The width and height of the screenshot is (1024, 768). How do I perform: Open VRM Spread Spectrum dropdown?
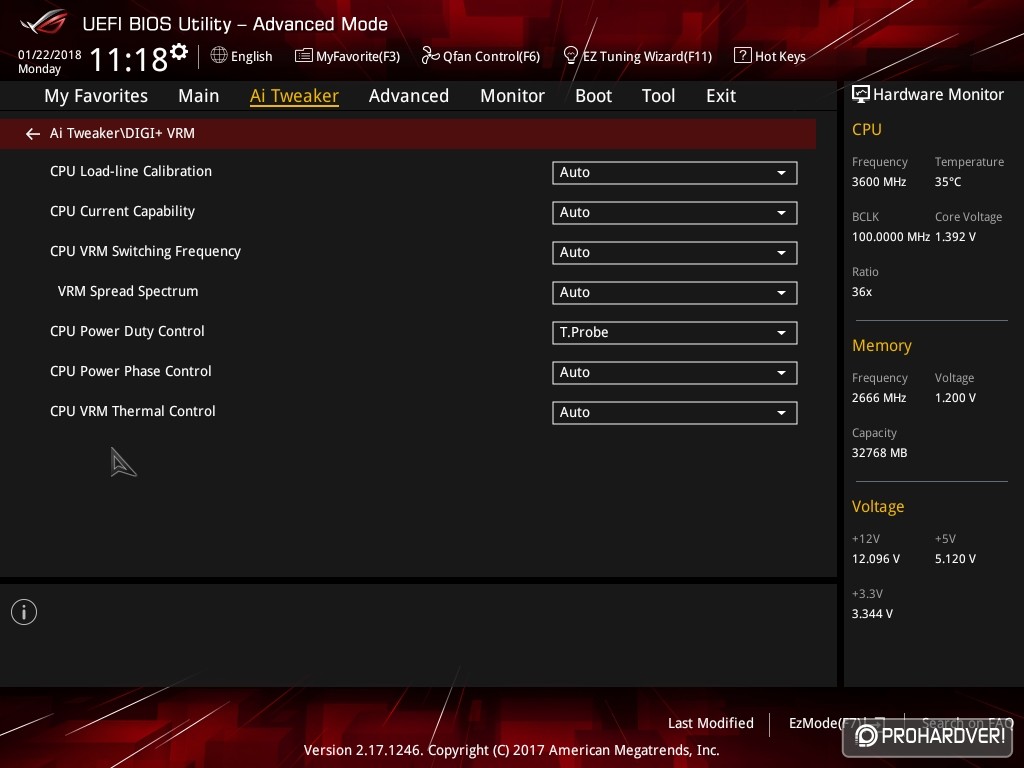[x=675, y=293]
